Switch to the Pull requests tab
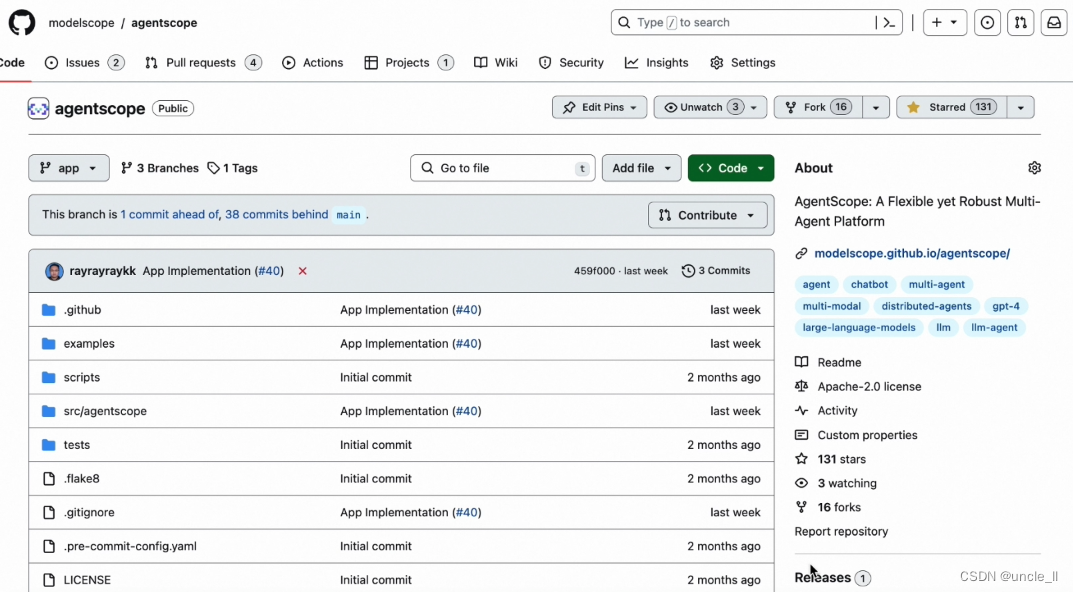 point(203,62)
